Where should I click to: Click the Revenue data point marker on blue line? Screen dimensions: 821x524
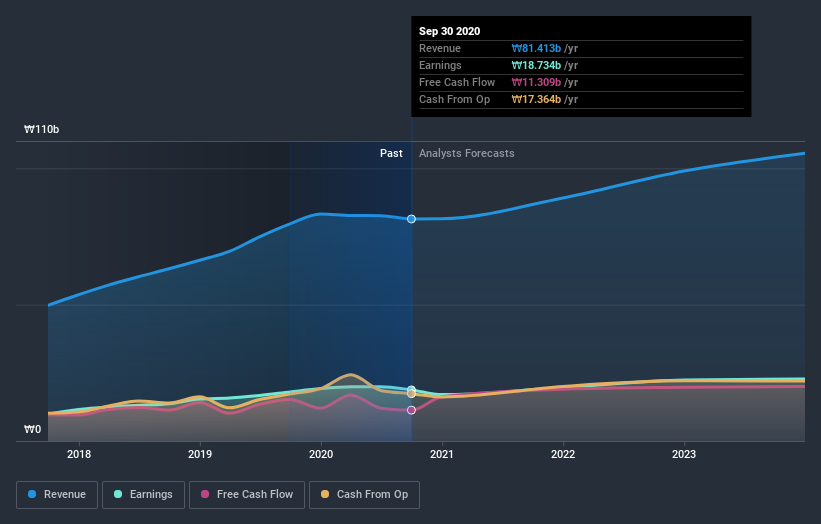coord(412,219)
